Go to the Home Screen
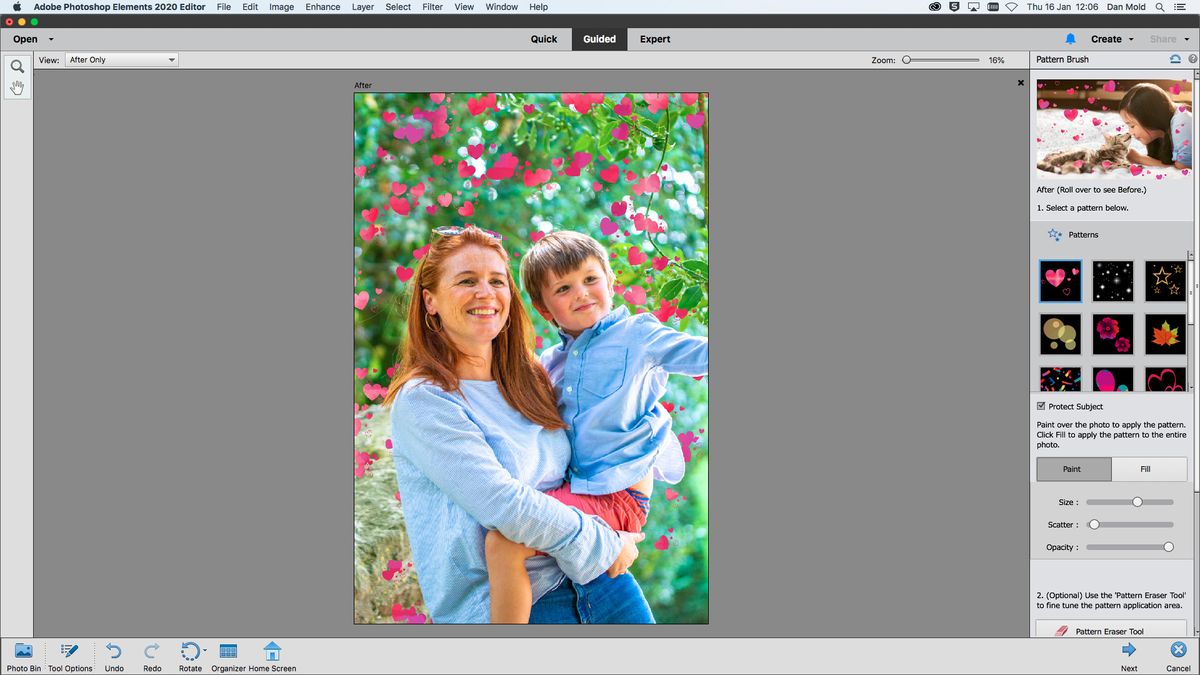 (272, 655)
